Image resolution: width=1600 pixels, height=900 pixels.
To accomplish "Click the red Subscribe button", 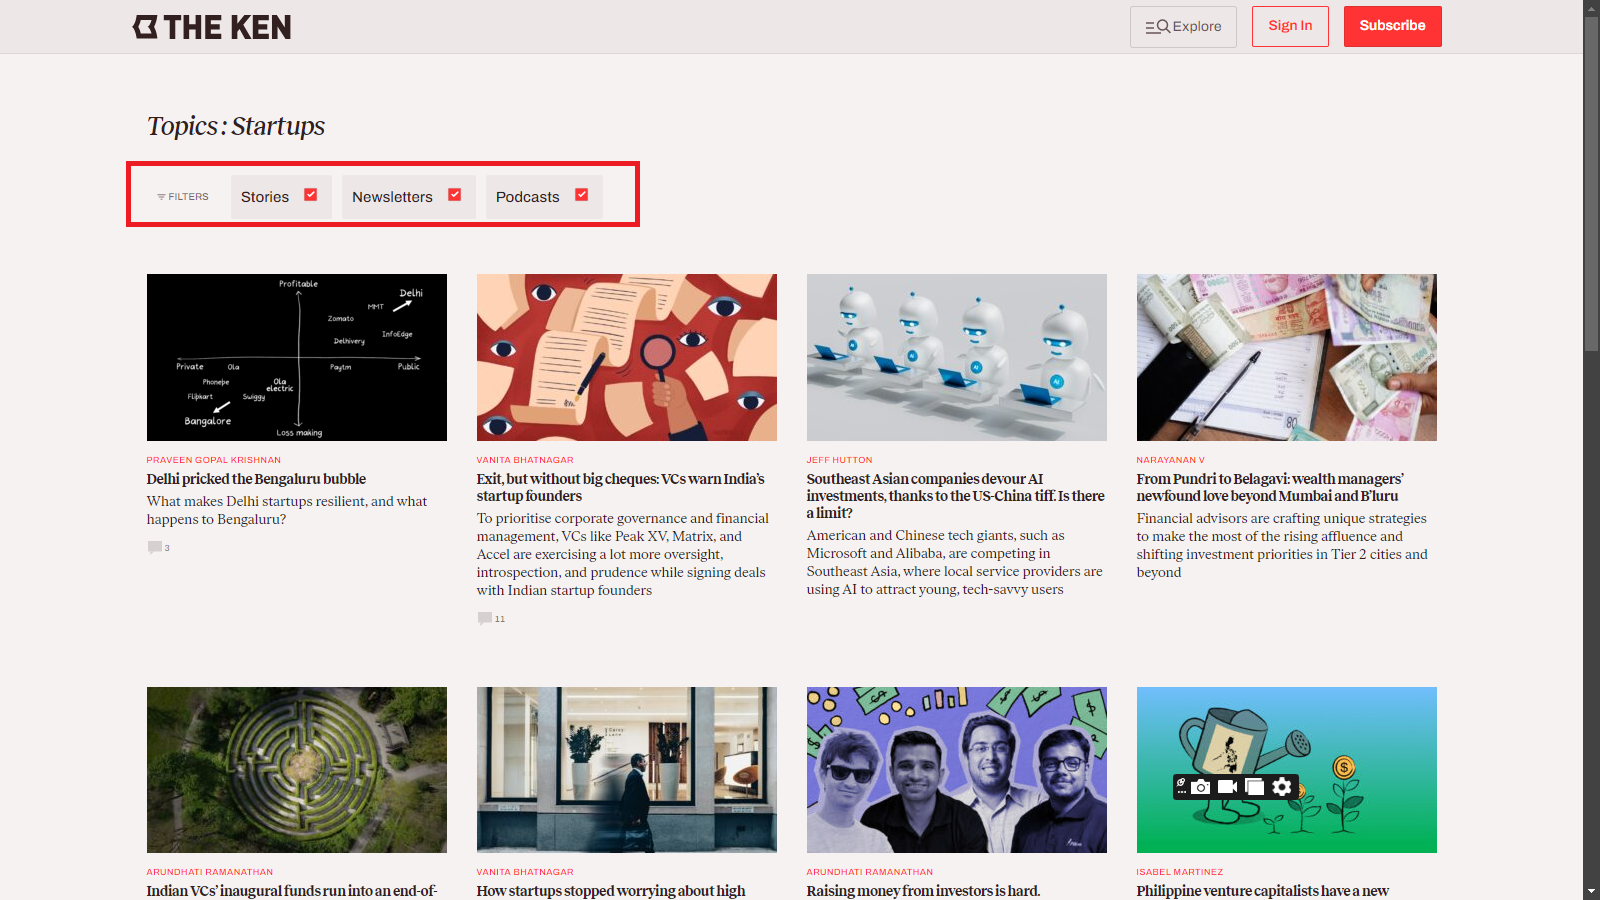I will pos(1392,26).
